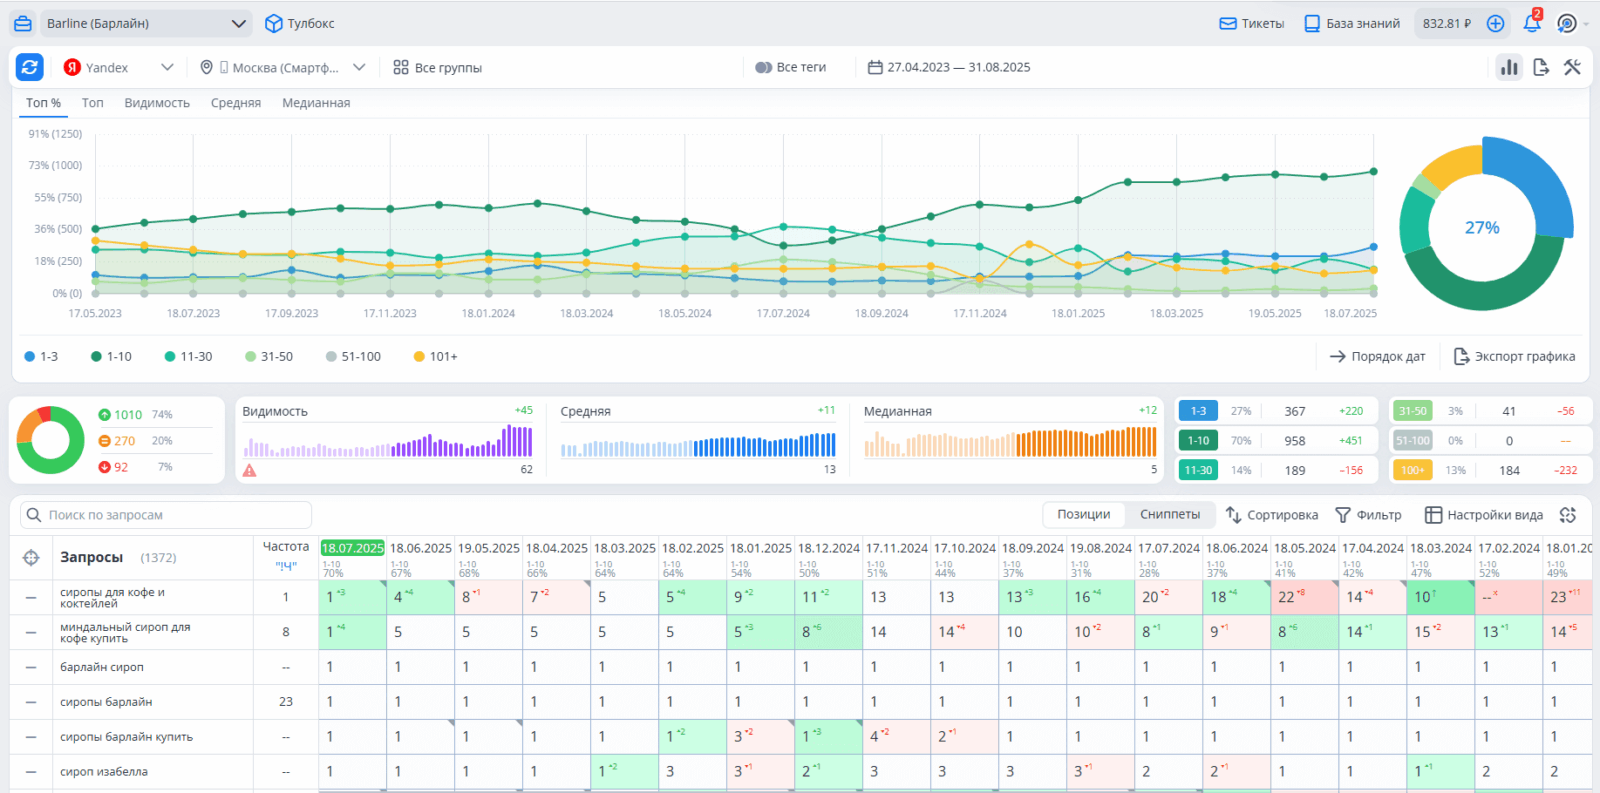Open the Фильтр options

pos(1369,515)
